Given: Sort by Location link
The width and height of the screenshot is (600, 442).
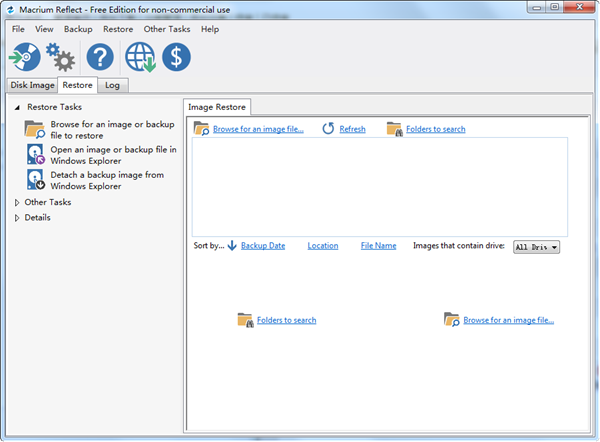Looking at the screenshot, I should [x=323, y=246].
